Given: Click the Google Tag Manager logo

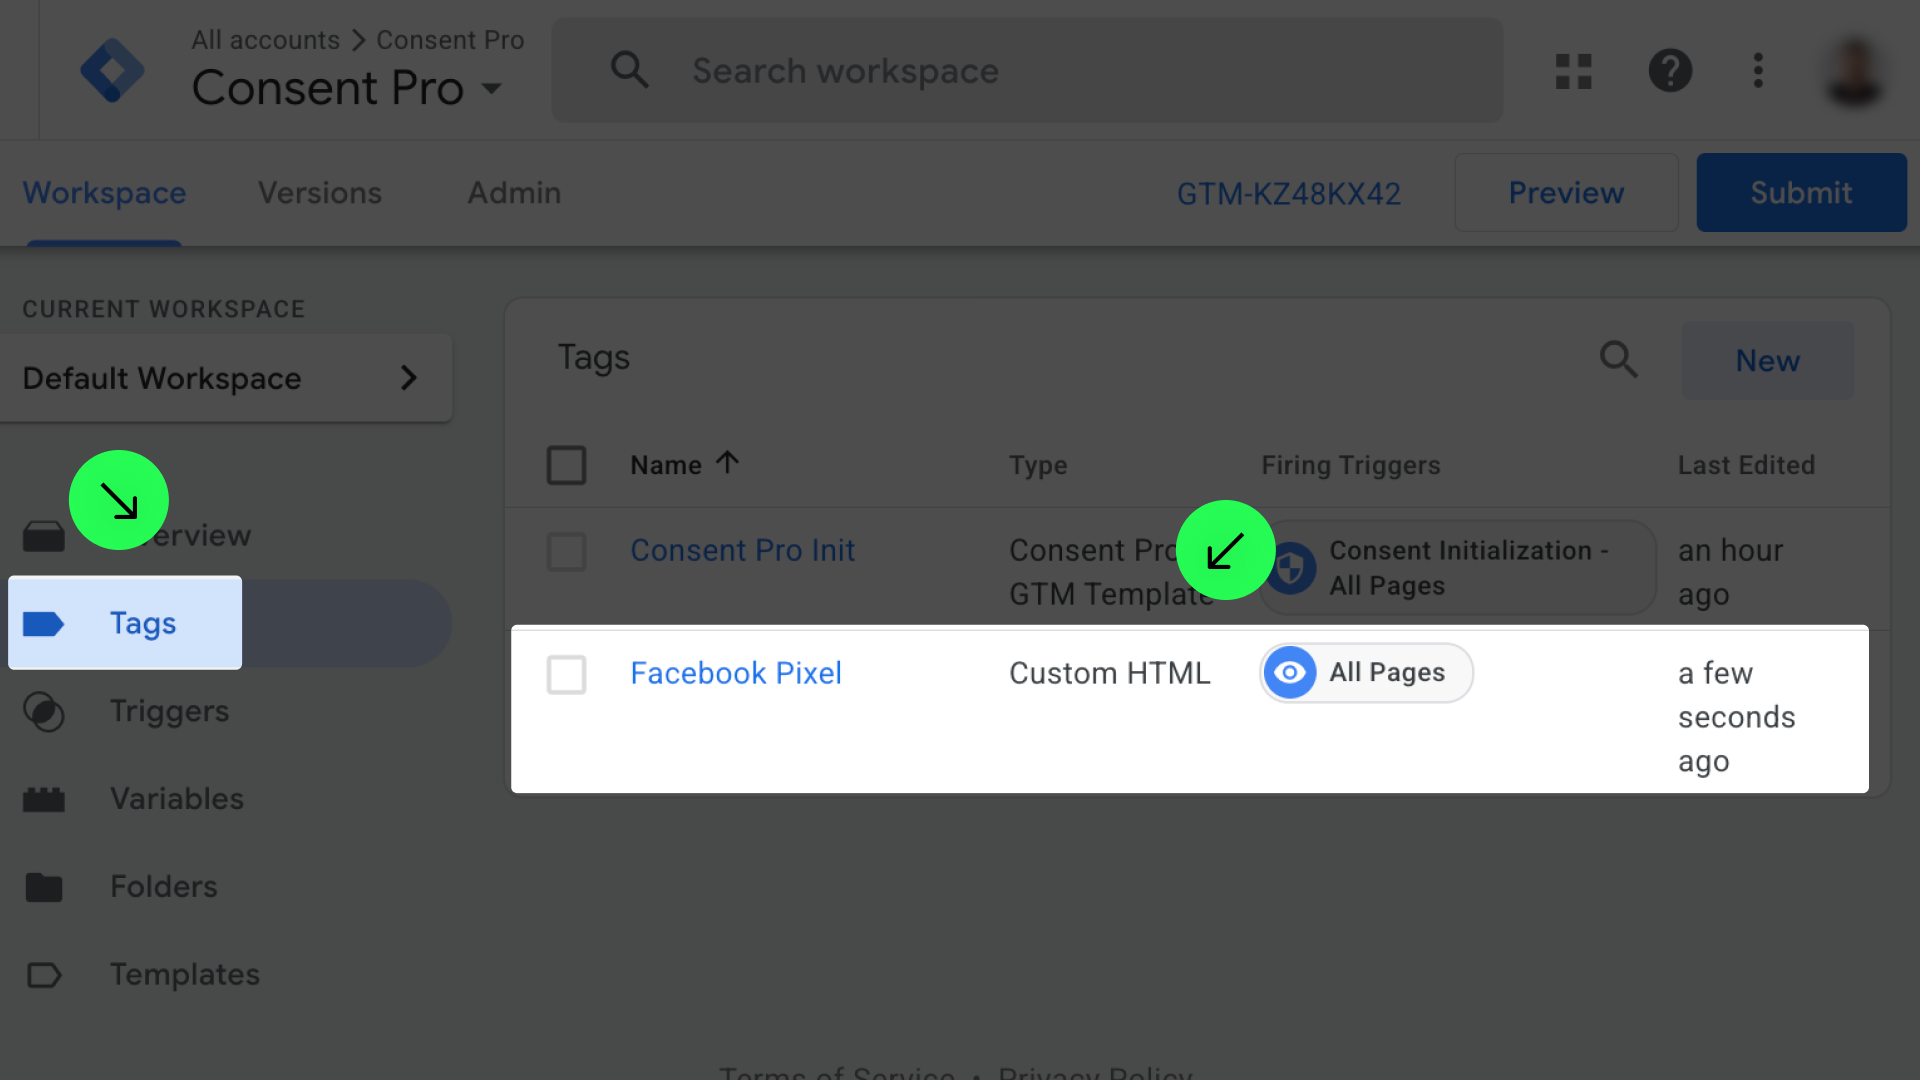Looking at the screenshot, I should pos(112,70).
